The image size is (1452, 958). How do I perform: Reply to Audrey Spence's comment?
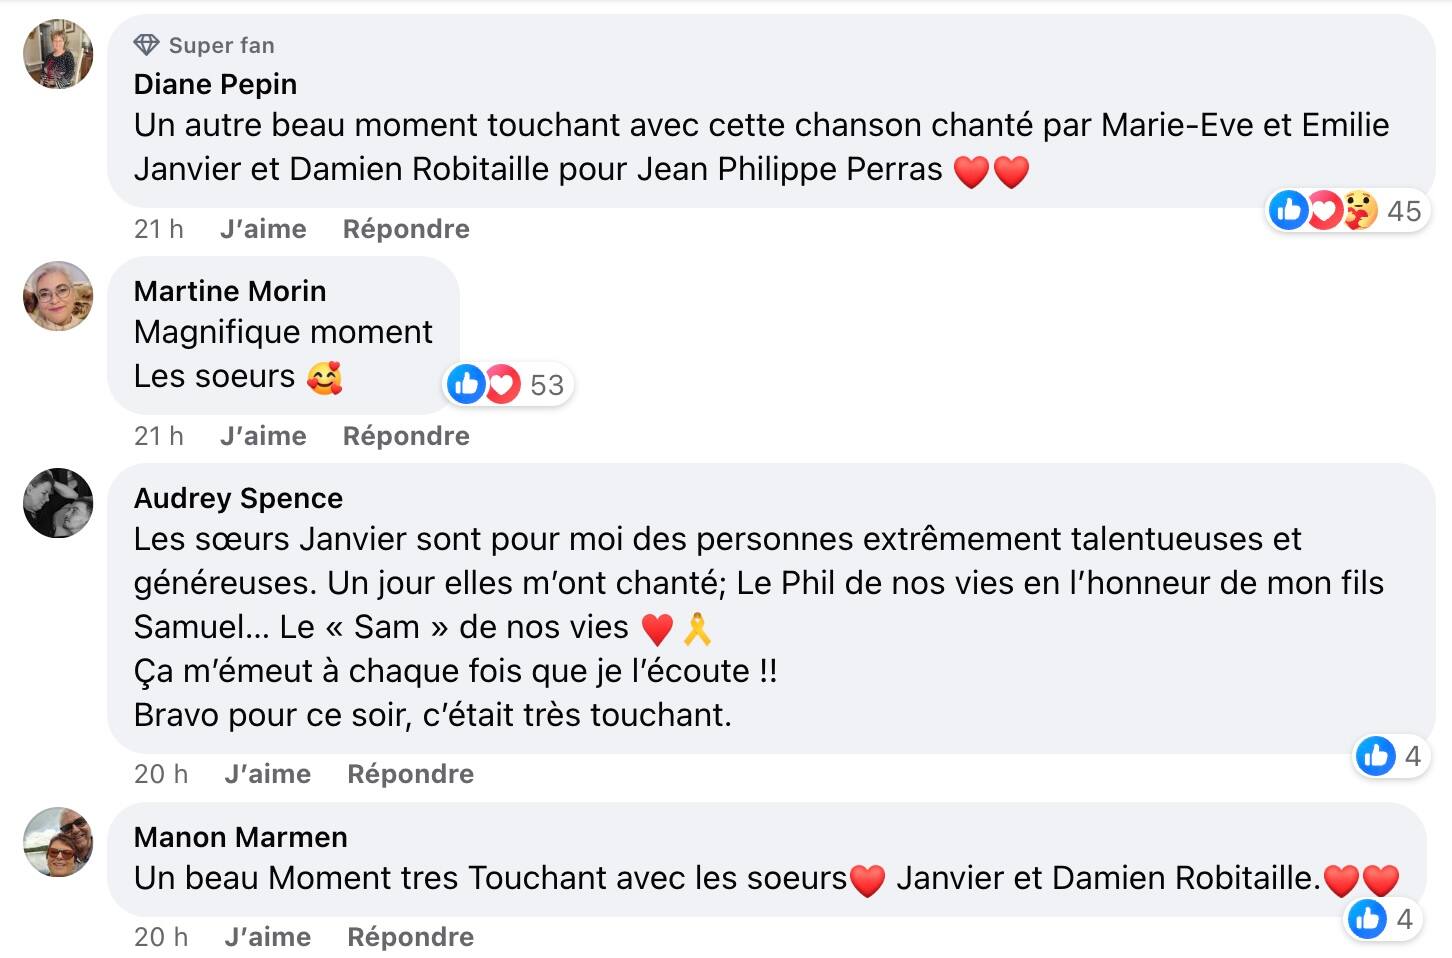pos(410,774)
